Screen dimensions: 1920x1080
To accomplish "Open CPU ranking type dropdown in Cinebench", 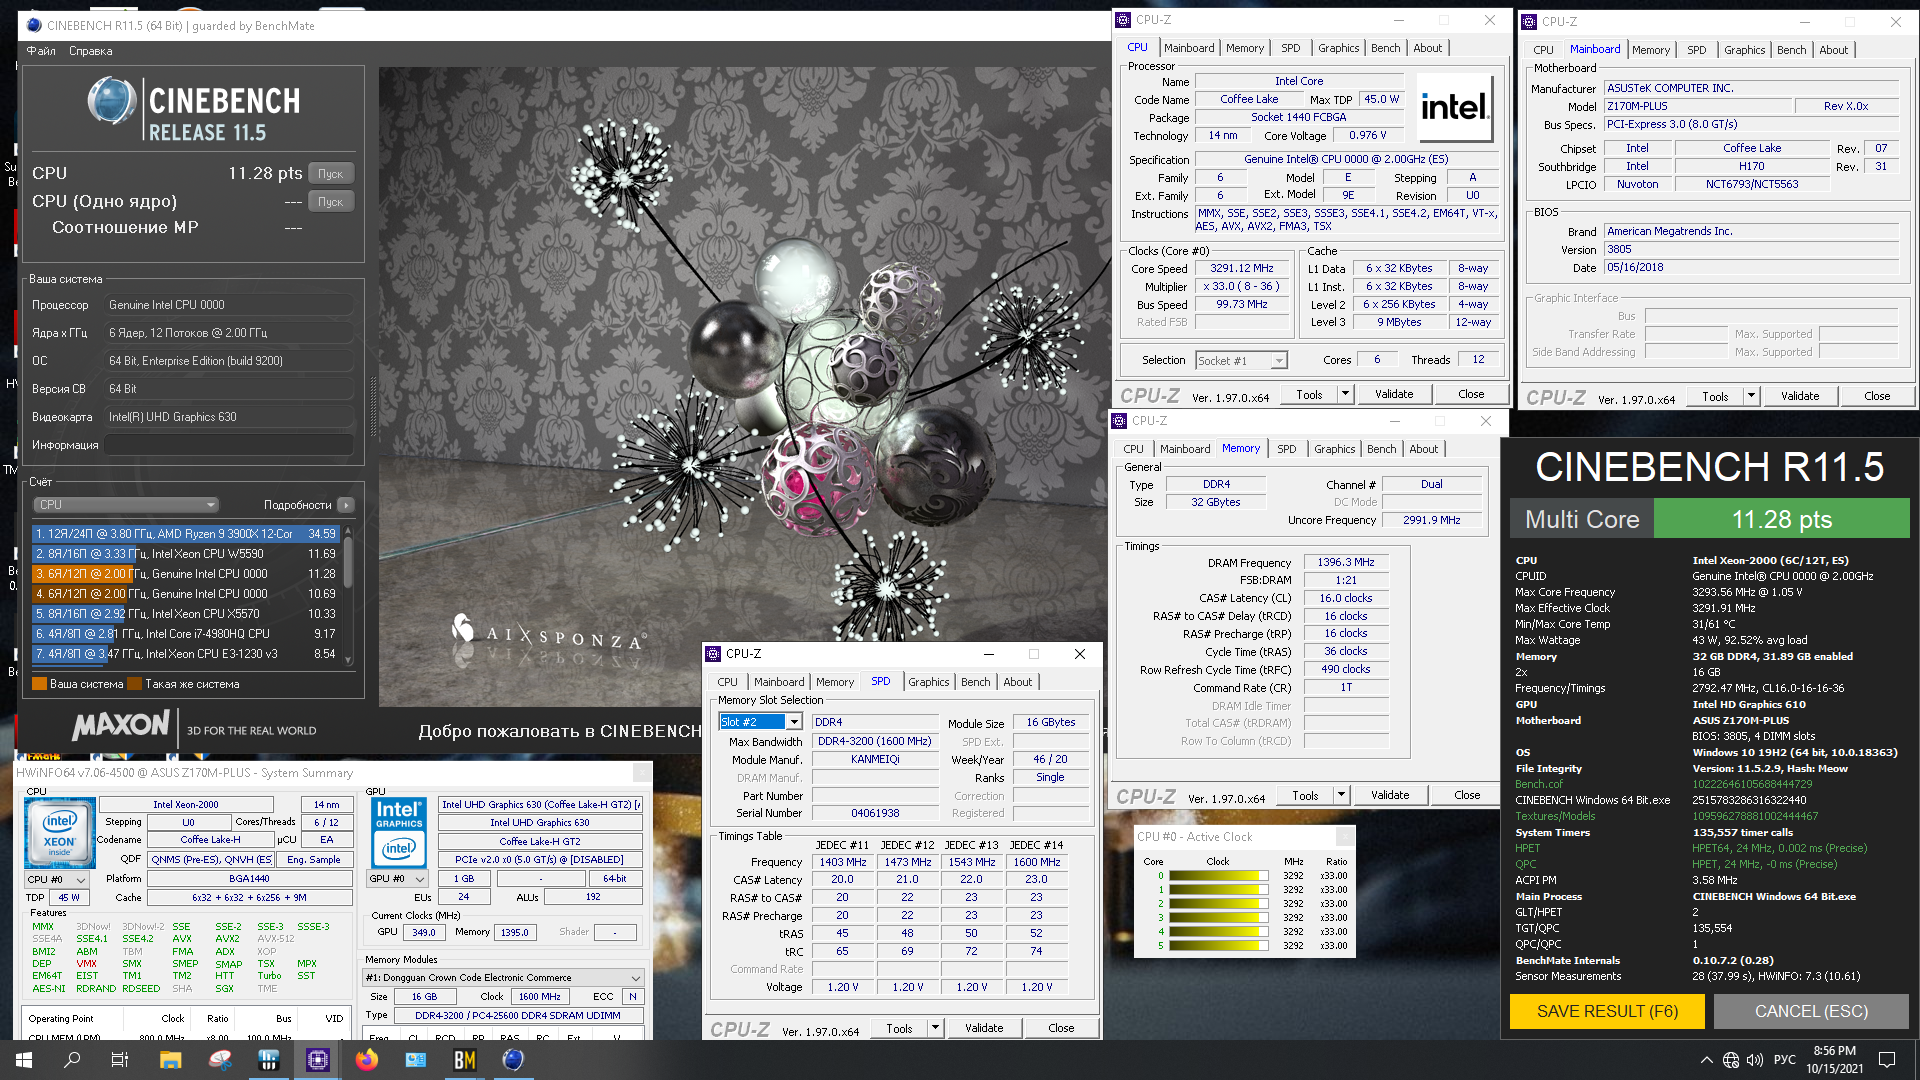I will tap(126, 505).
